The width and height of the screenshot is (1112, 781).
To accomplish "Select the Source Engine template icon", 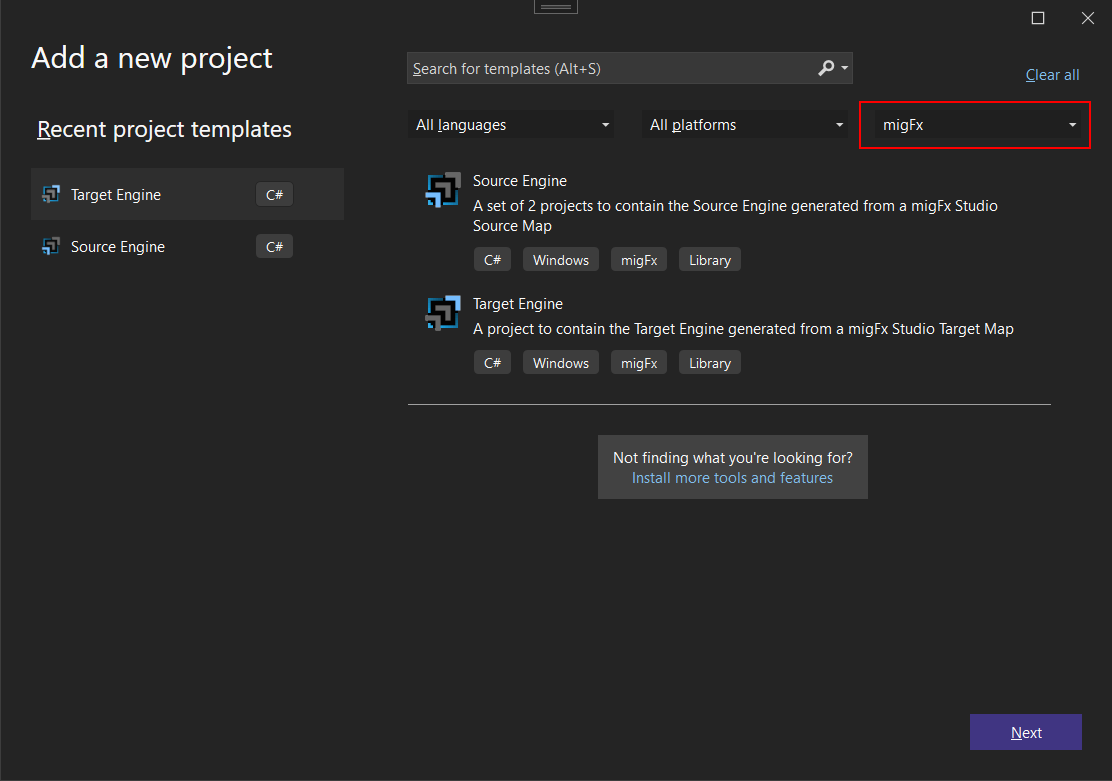I will pos(443,189).
